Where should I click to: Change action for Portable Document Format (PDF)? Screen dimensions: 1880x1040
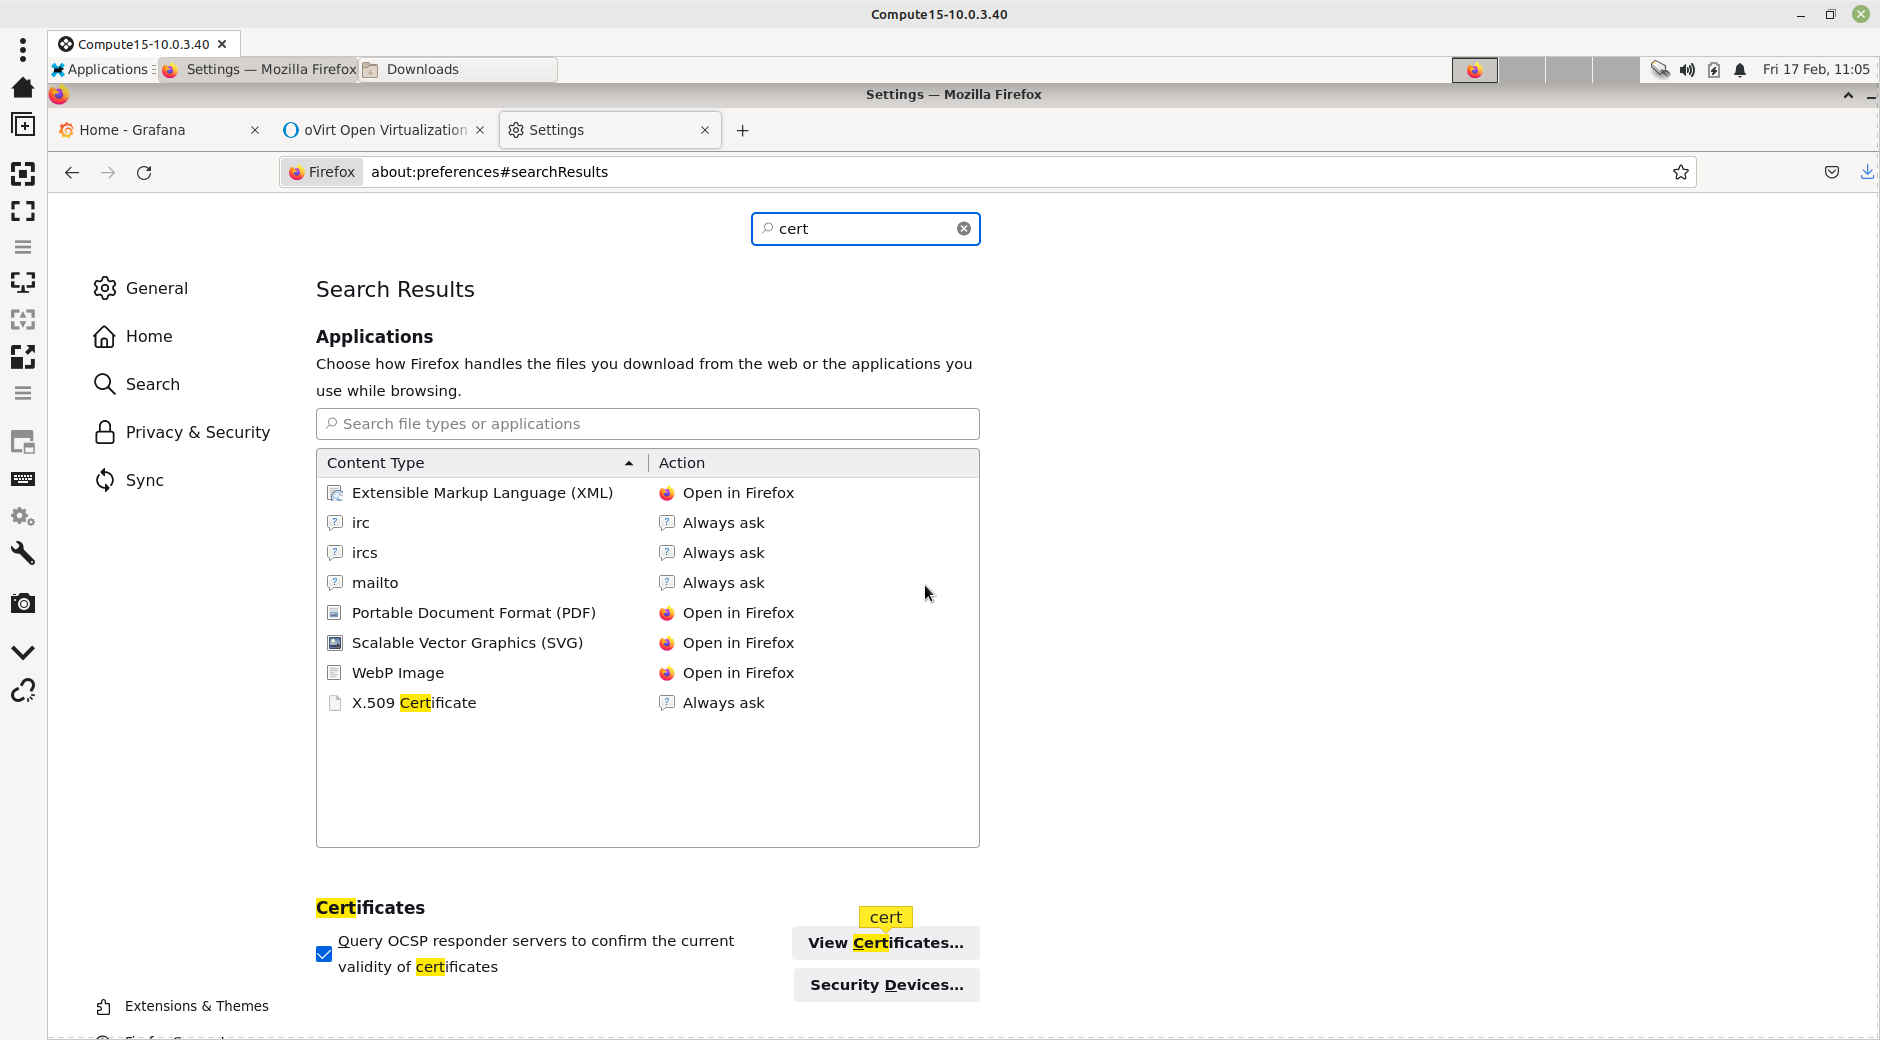point(738,613)
